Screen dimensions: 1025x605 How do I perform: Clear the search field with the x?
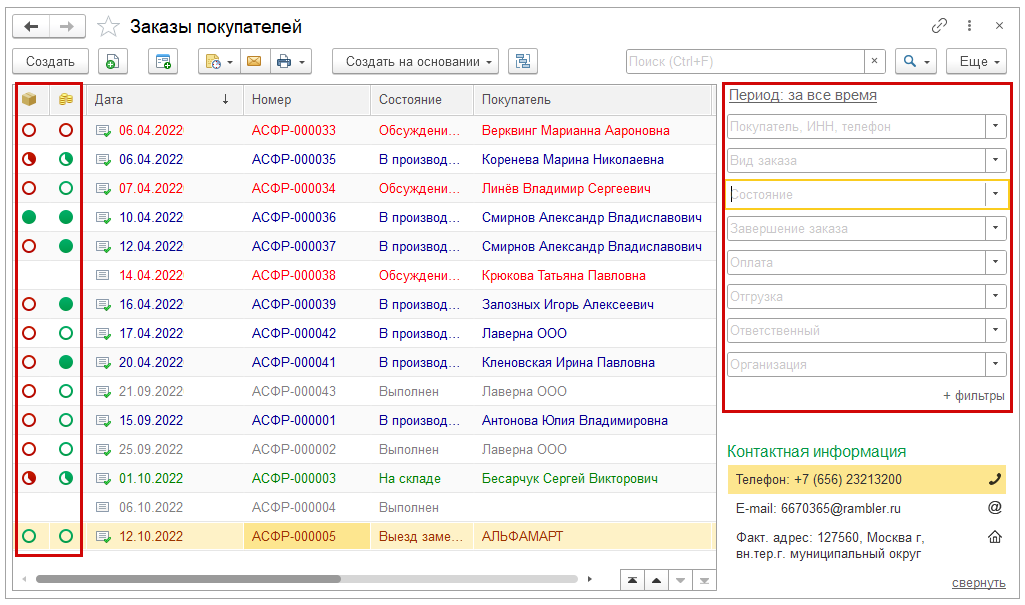click(x=874, y=61)
